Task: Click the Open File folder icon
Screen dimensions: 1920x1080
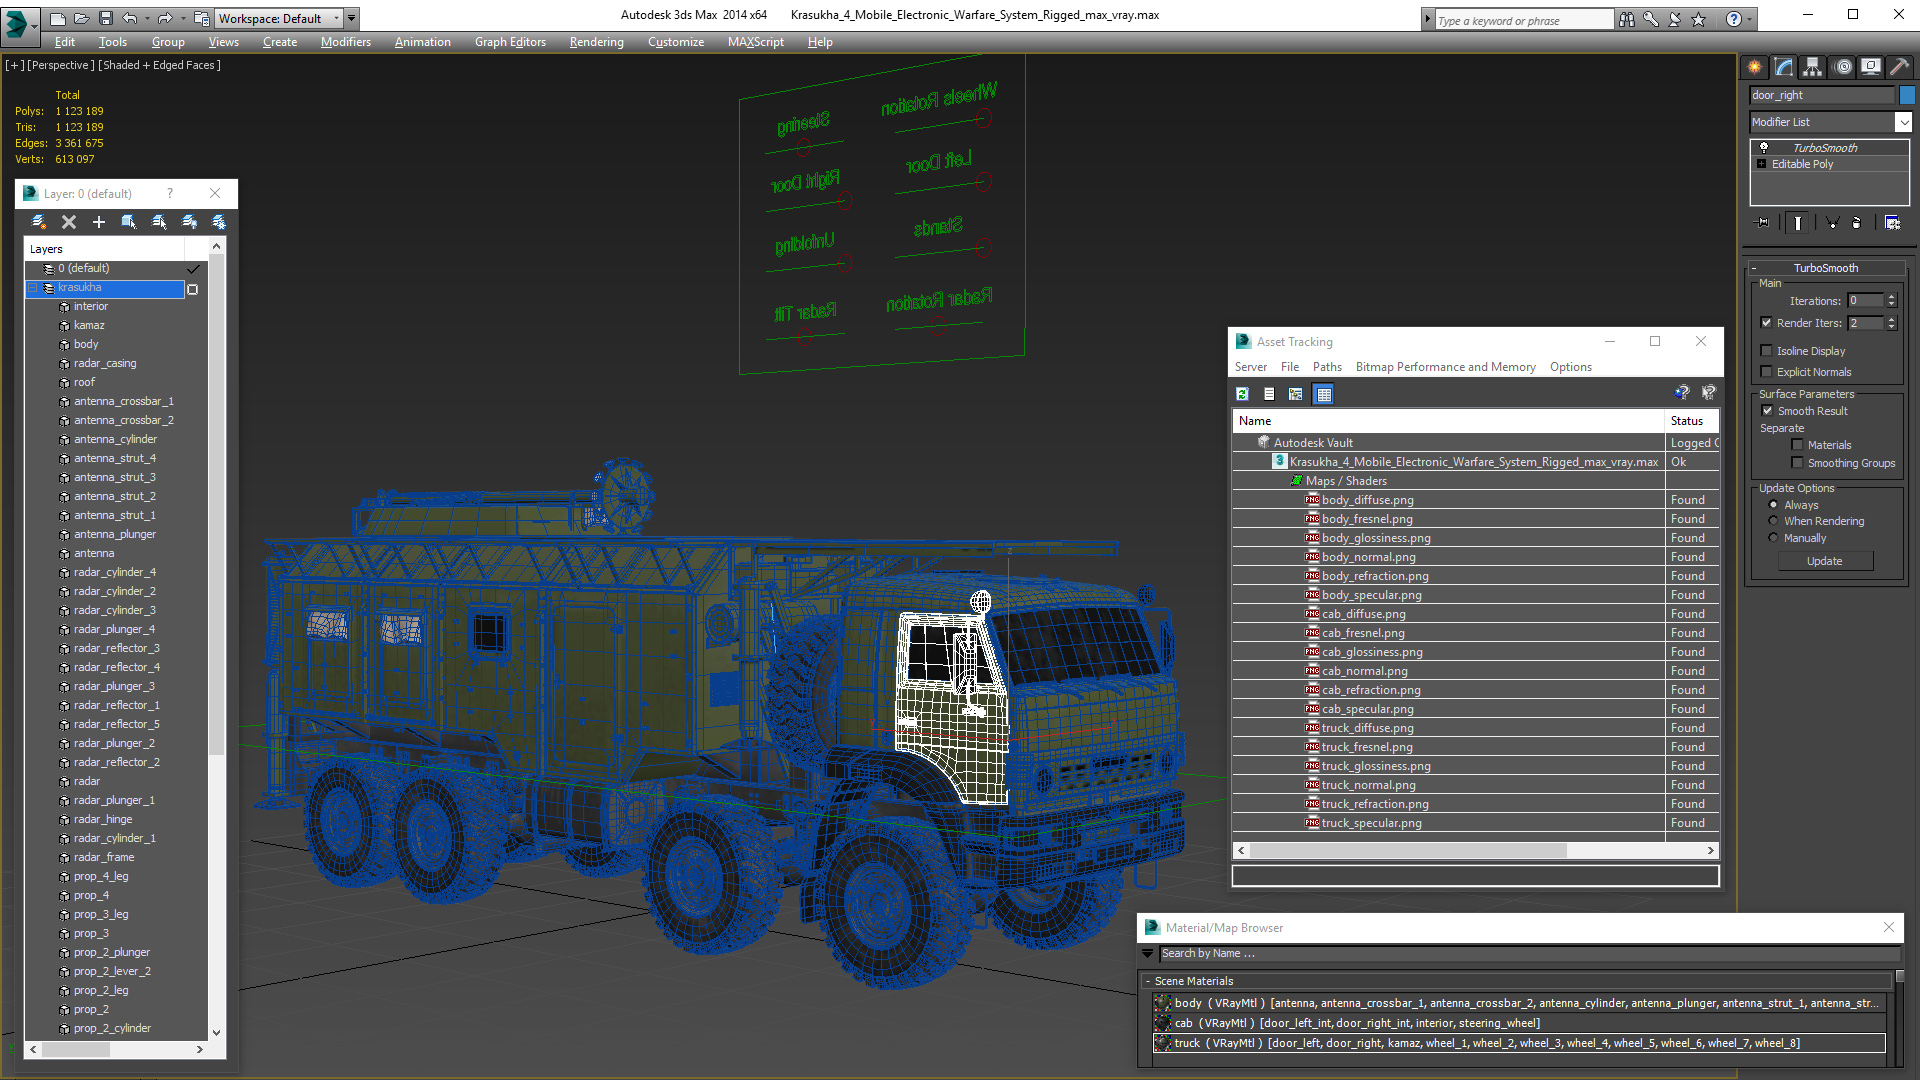Action: point(81,18)
